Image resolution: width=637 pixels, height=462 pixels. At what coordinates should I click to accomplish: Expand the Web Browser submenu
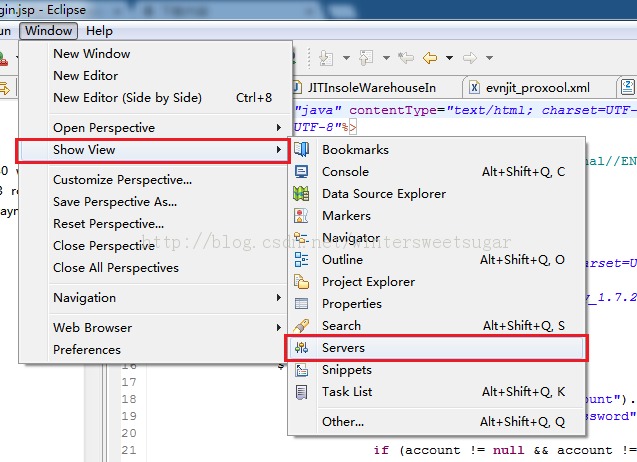166,328
